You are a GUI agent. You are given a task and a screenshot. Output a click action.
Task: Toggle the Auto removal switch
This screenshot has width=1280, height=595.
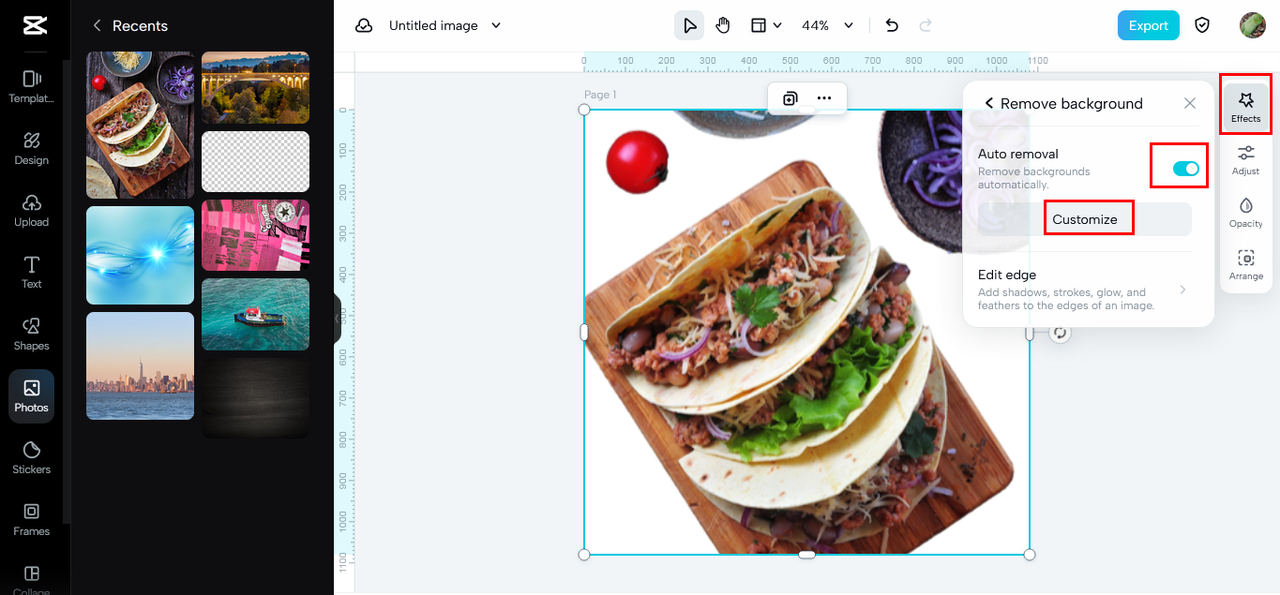[x=1186, y=169]
